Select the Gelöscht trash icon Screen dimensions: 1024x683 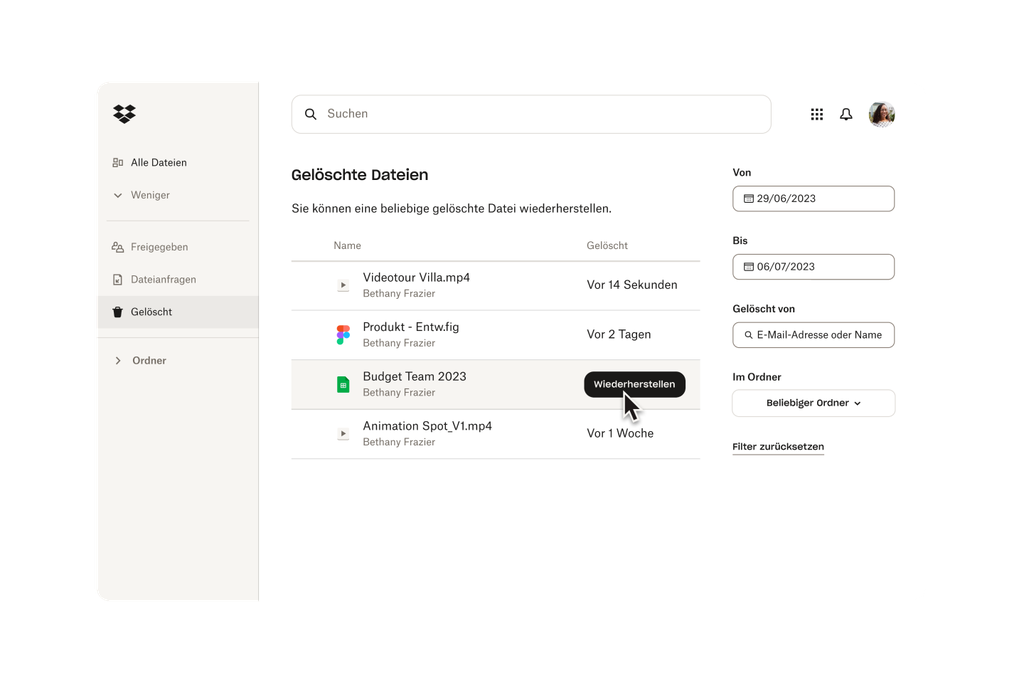[x=118, y=312]
